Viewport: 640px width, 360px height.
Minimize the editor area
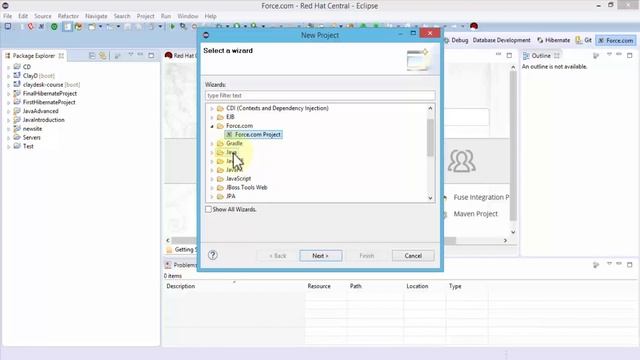pos(498,55)
